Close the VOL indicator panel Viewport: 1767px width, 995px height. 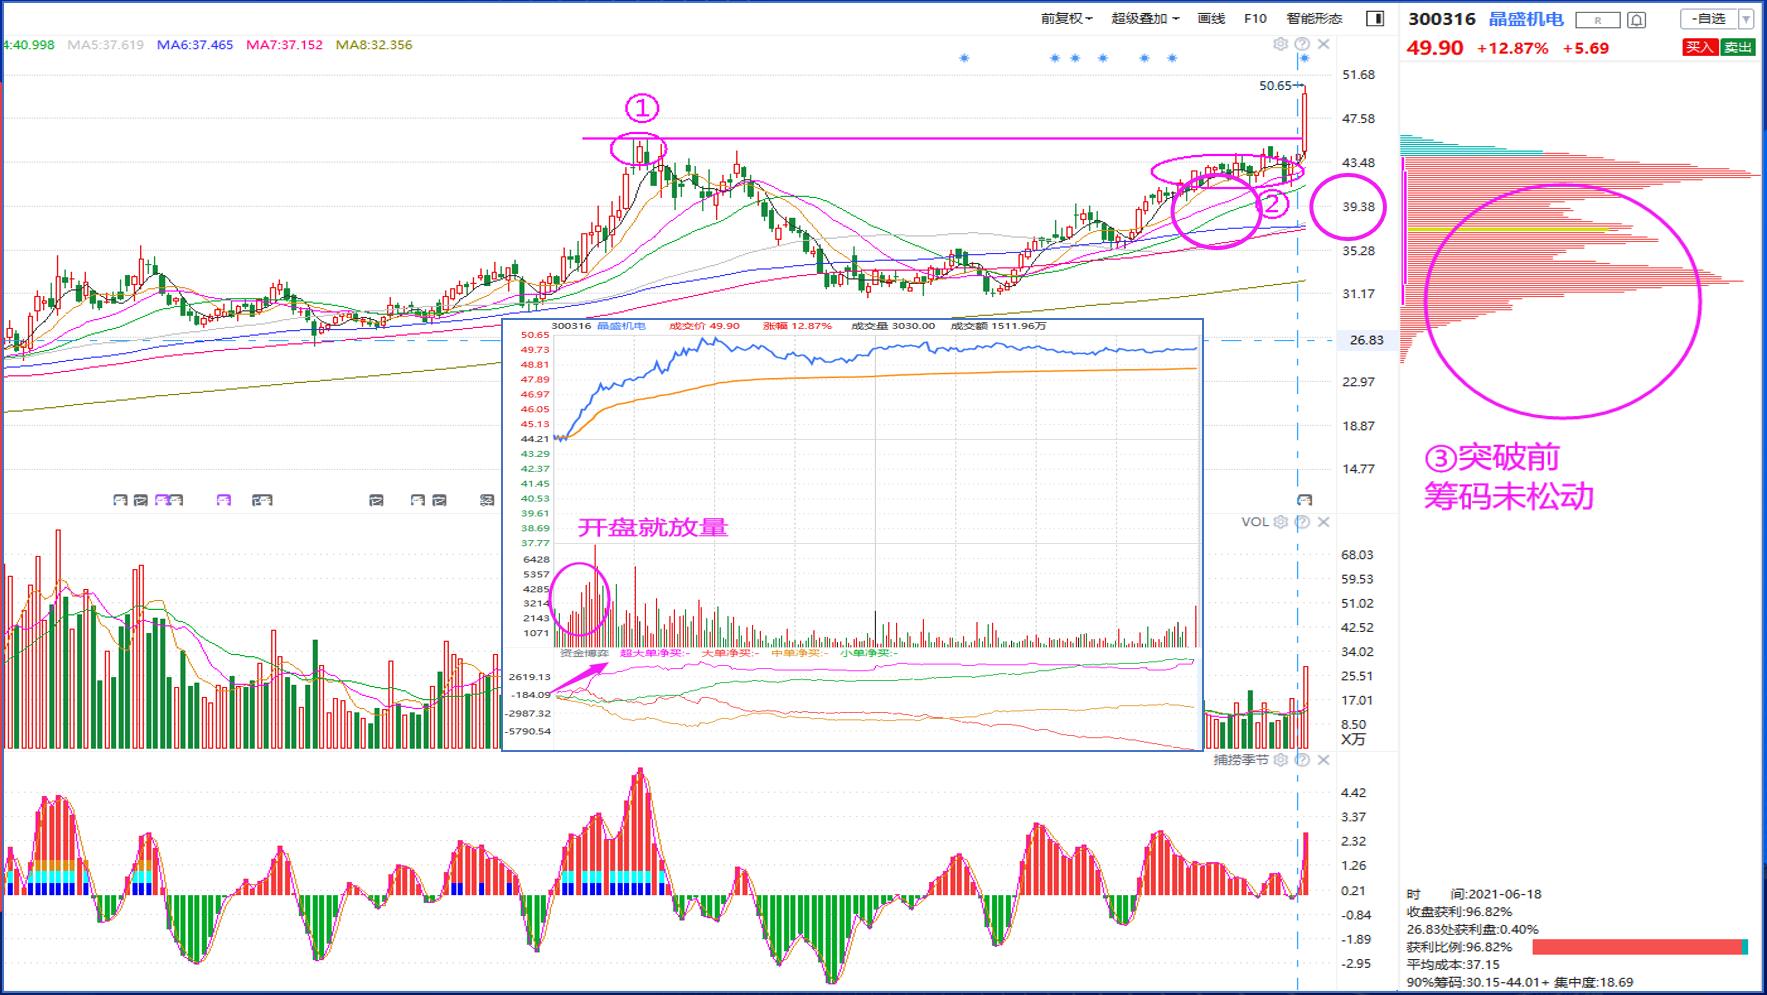point(1323,522)
